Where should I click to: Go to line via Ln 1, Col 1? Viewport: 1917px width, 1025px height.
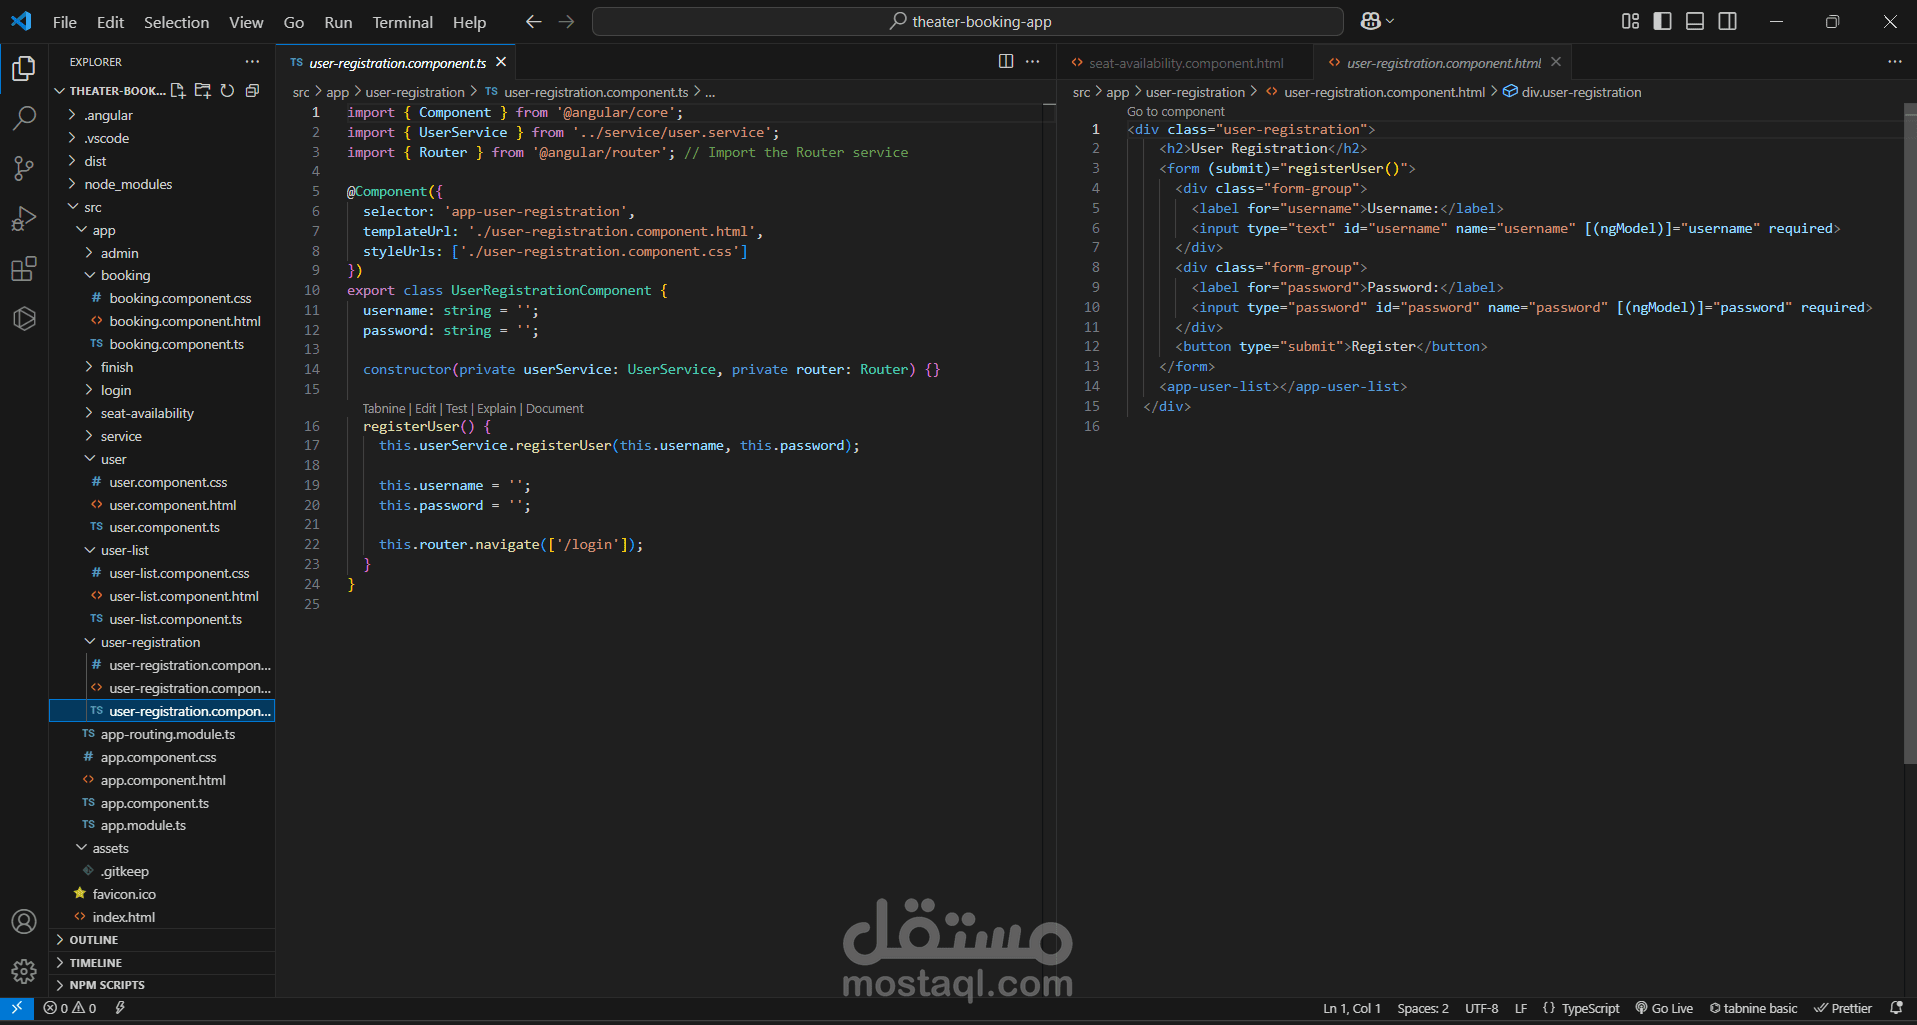point(1352,1008)
